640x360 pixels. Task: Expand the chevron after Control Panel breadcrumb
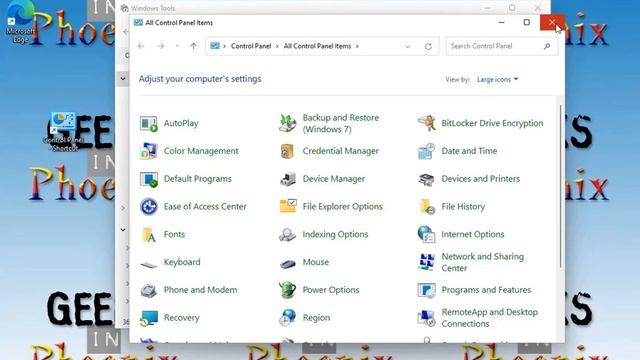tap(277, 46)
